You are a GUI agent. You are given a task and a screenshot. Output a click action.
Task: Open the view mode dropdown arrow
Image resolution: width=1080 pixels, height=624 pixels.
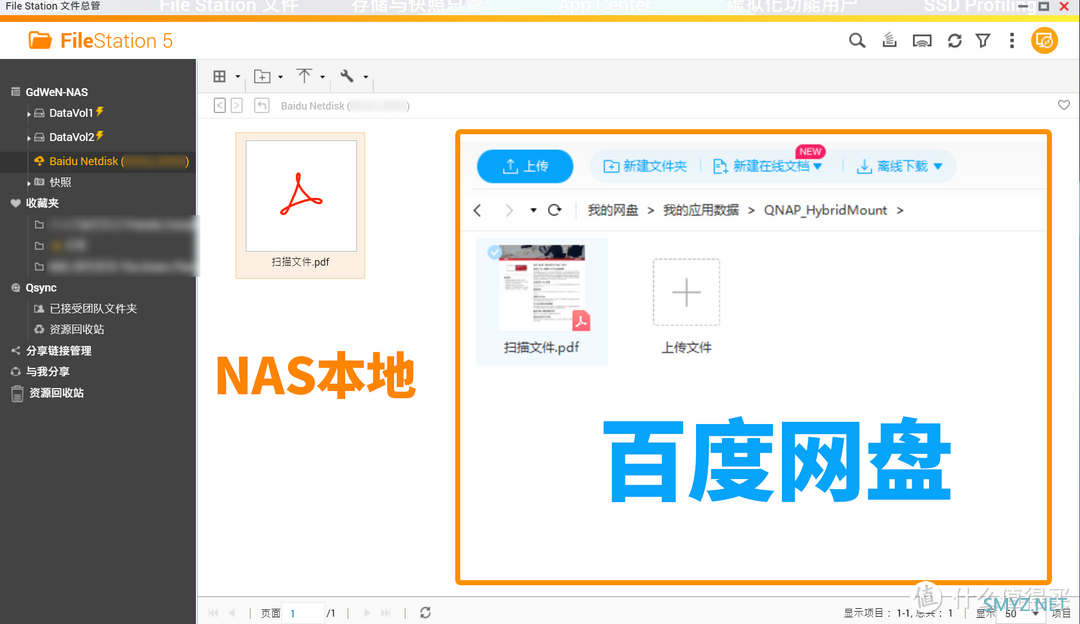(x=238, y=76)
